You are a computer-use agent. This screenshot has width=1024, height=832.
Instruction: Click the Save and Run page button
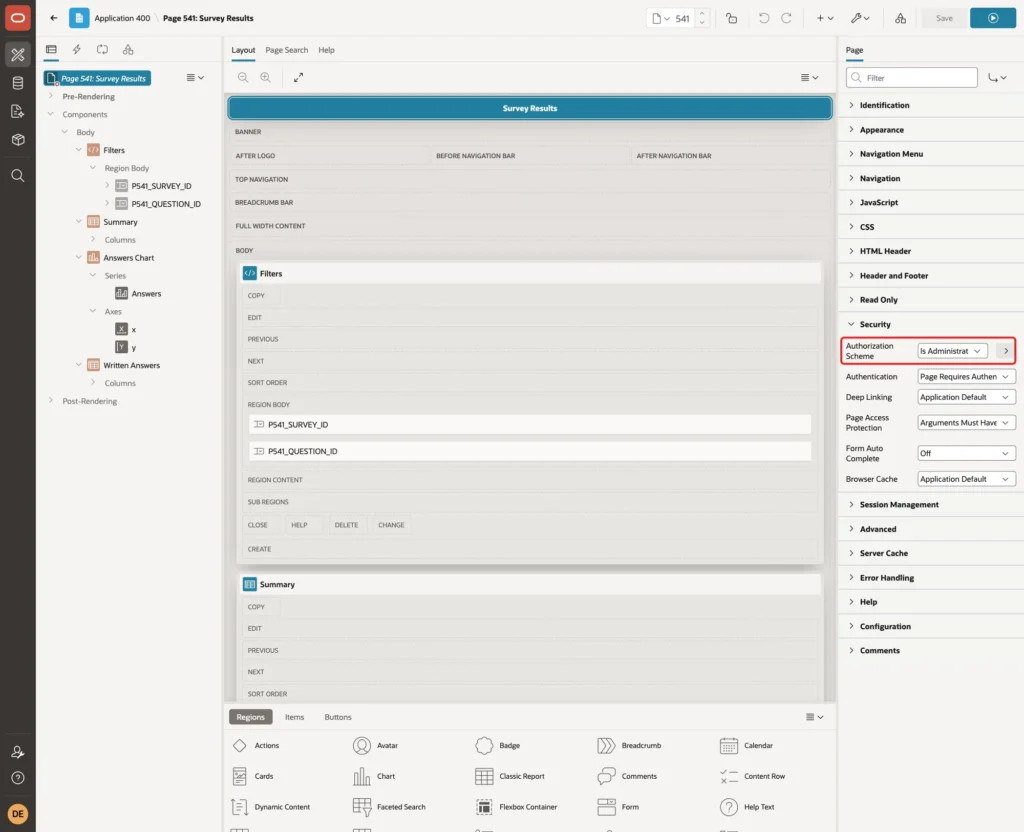tap(993, 18)
